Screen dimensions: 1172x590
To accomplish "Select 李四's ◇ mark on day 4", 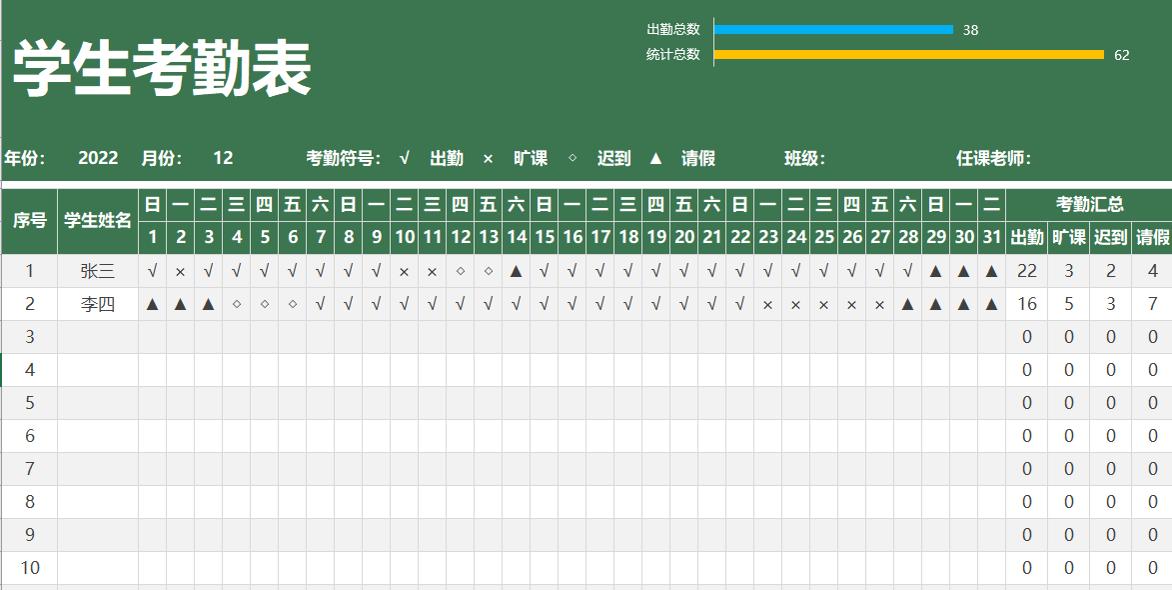I will [236, 305].
